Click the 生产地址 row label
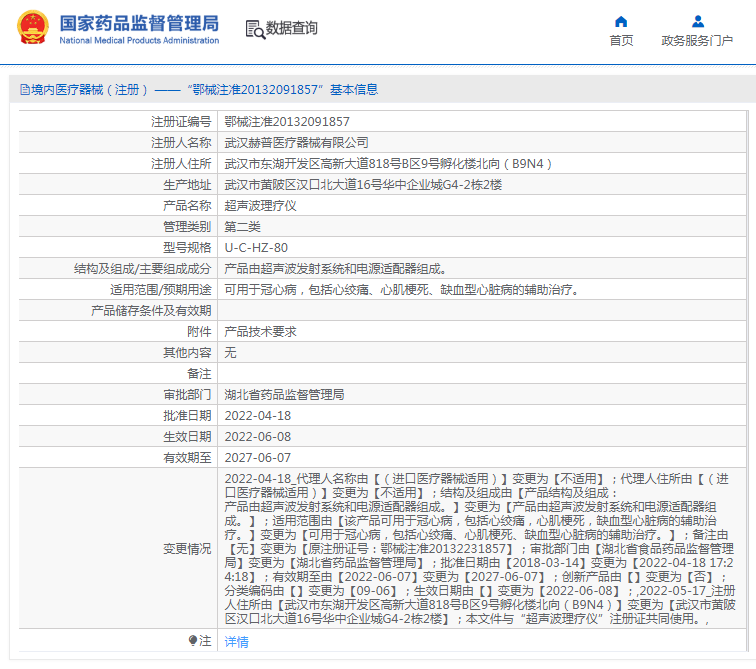Image resolution: width=756 pixels, height=669 pixels. (187, 185)
